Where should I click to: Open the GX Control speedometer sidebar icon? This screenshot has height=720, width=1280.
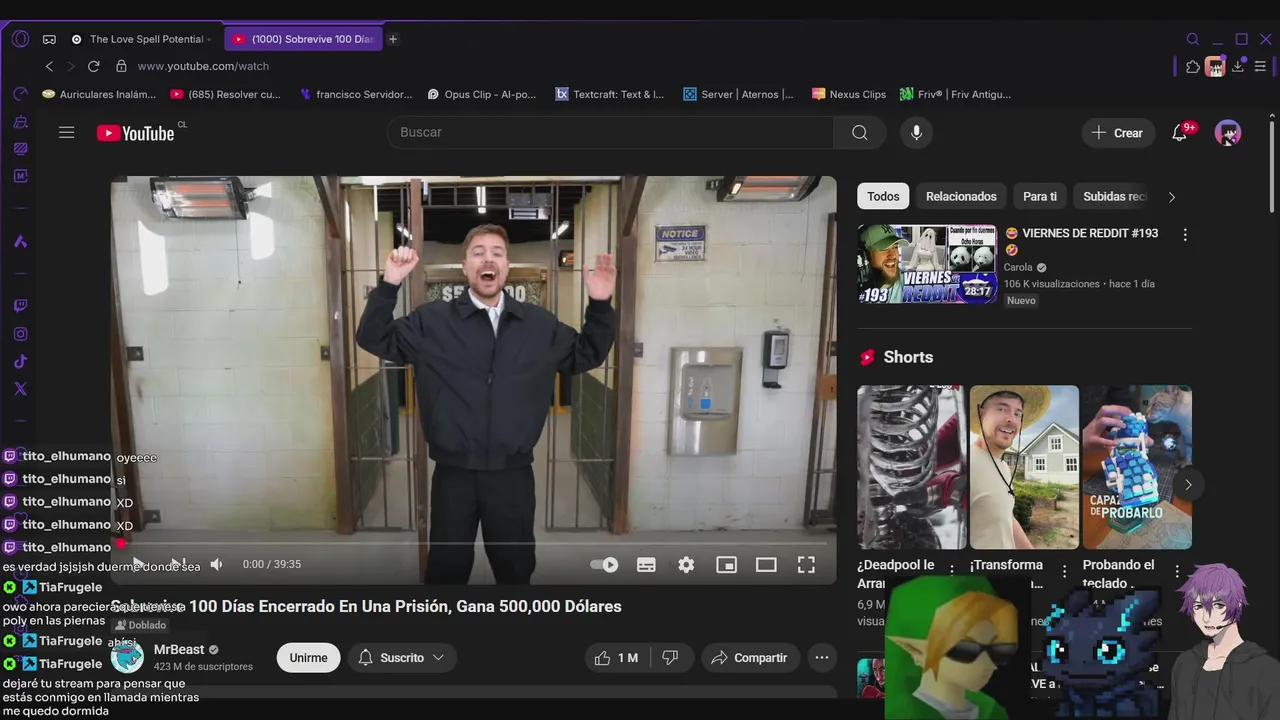click(20, 94)
